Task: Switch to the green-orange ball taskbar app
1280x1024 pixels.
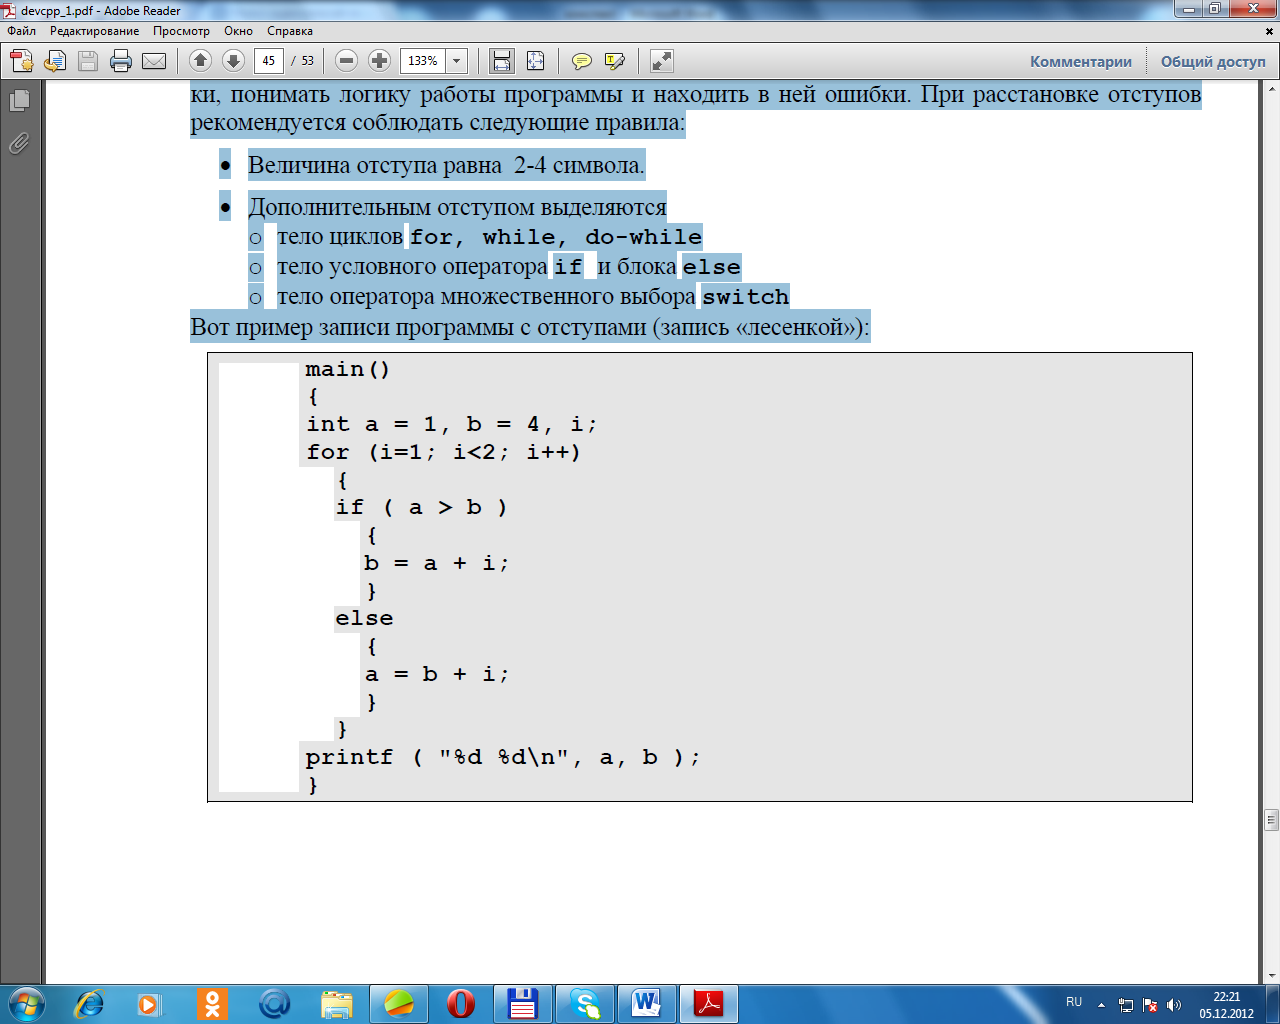Action: point(399,1003)
